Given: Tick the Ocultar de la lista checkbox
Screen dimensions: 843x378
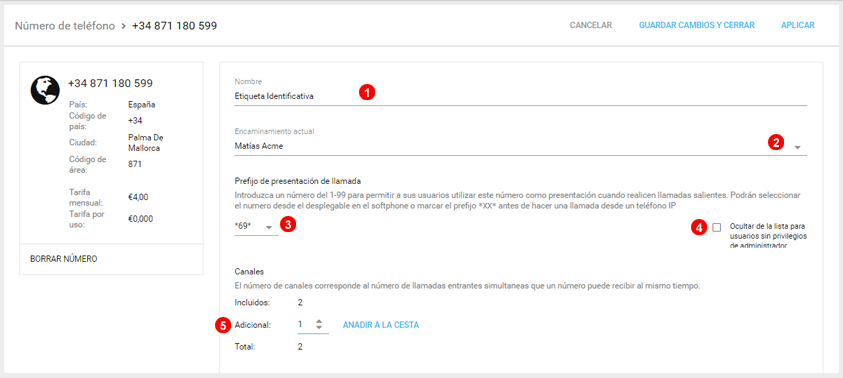Looking at the screenshot, I should tap(717, 227).
